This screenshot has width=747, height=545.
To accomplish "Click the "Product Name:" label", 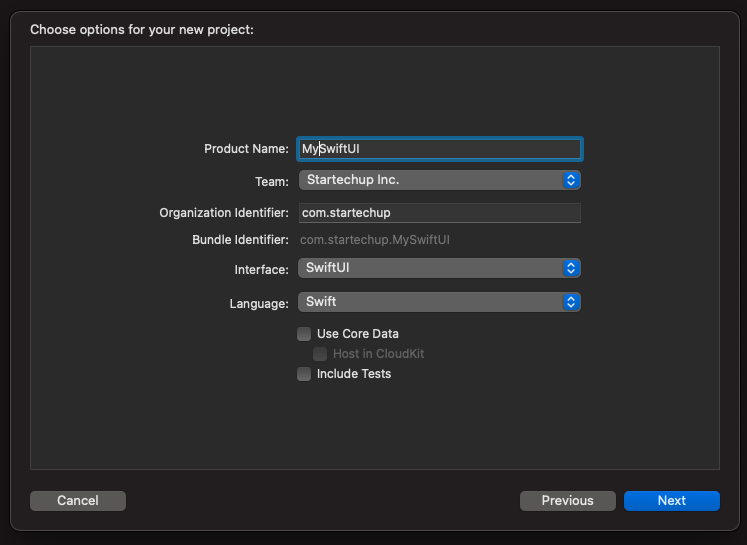I will point(246,149).
